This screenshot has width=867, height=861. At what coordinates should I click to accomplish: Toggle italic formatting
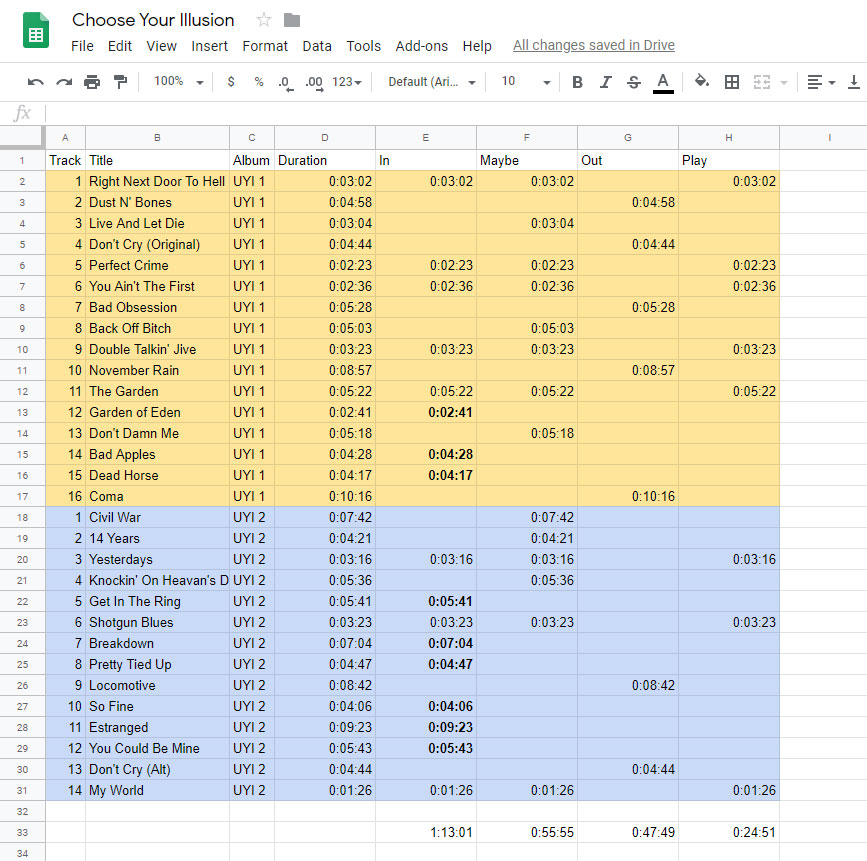[605, 82]
